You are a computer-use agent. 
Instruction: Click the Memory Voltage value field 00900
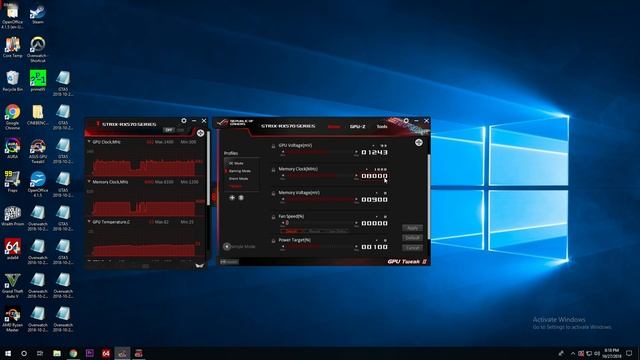pos(374,200)
